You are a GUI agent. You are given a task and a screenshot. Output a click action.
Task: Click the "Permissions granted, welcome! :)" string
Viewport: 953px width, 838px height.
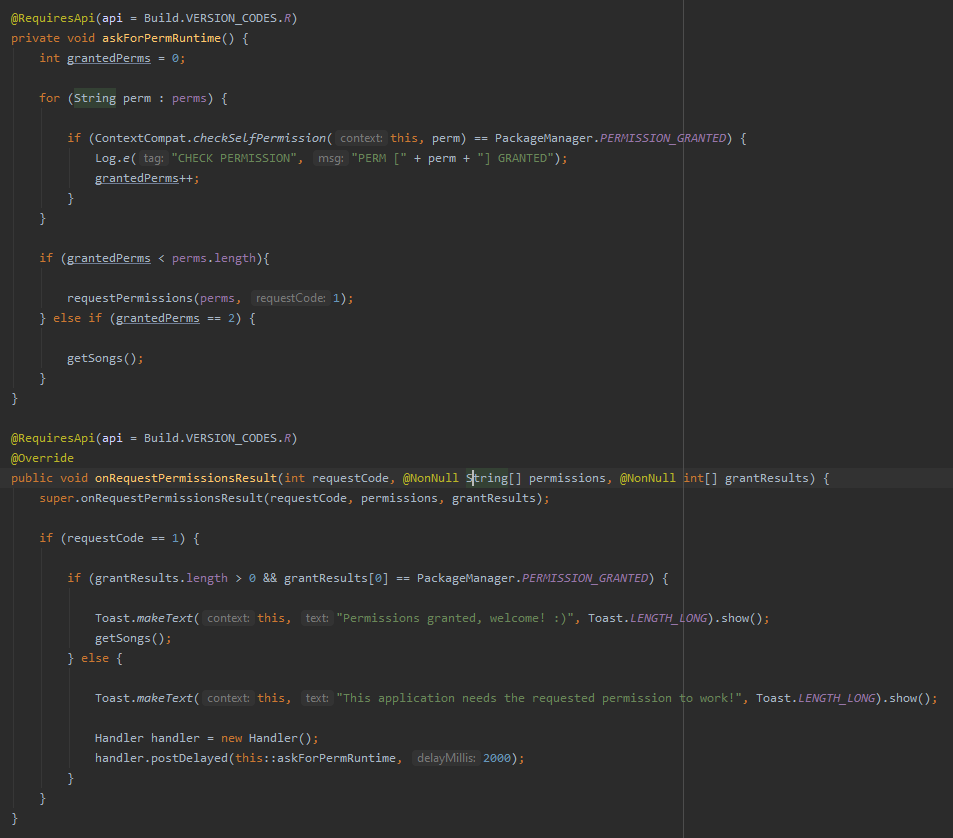coord(455,618)
